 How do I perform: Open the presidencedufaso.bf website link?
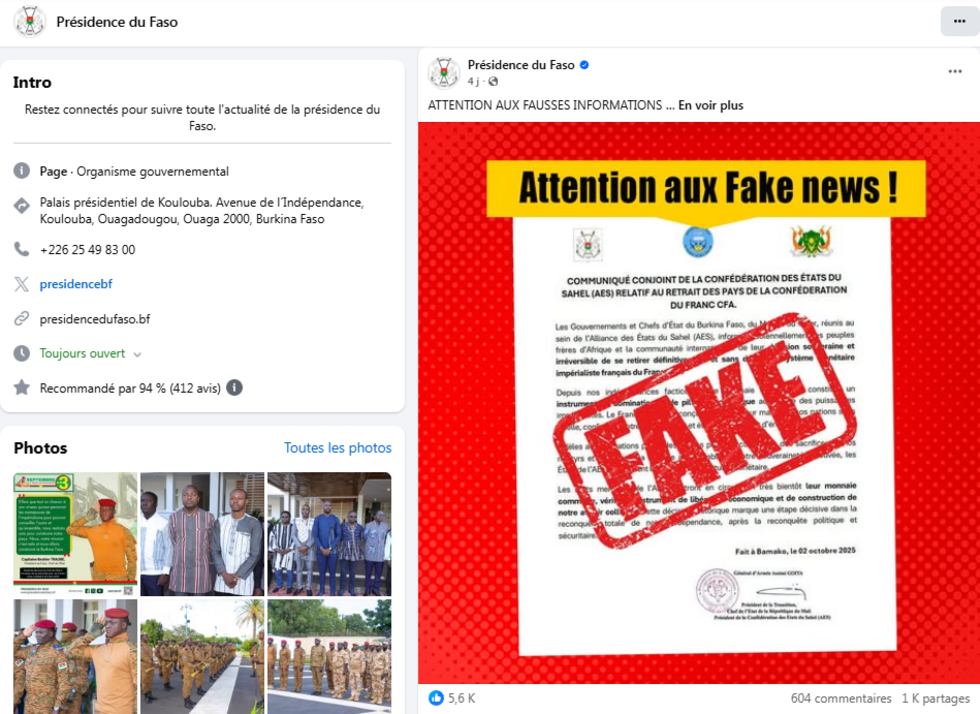[x=95, y=319]
